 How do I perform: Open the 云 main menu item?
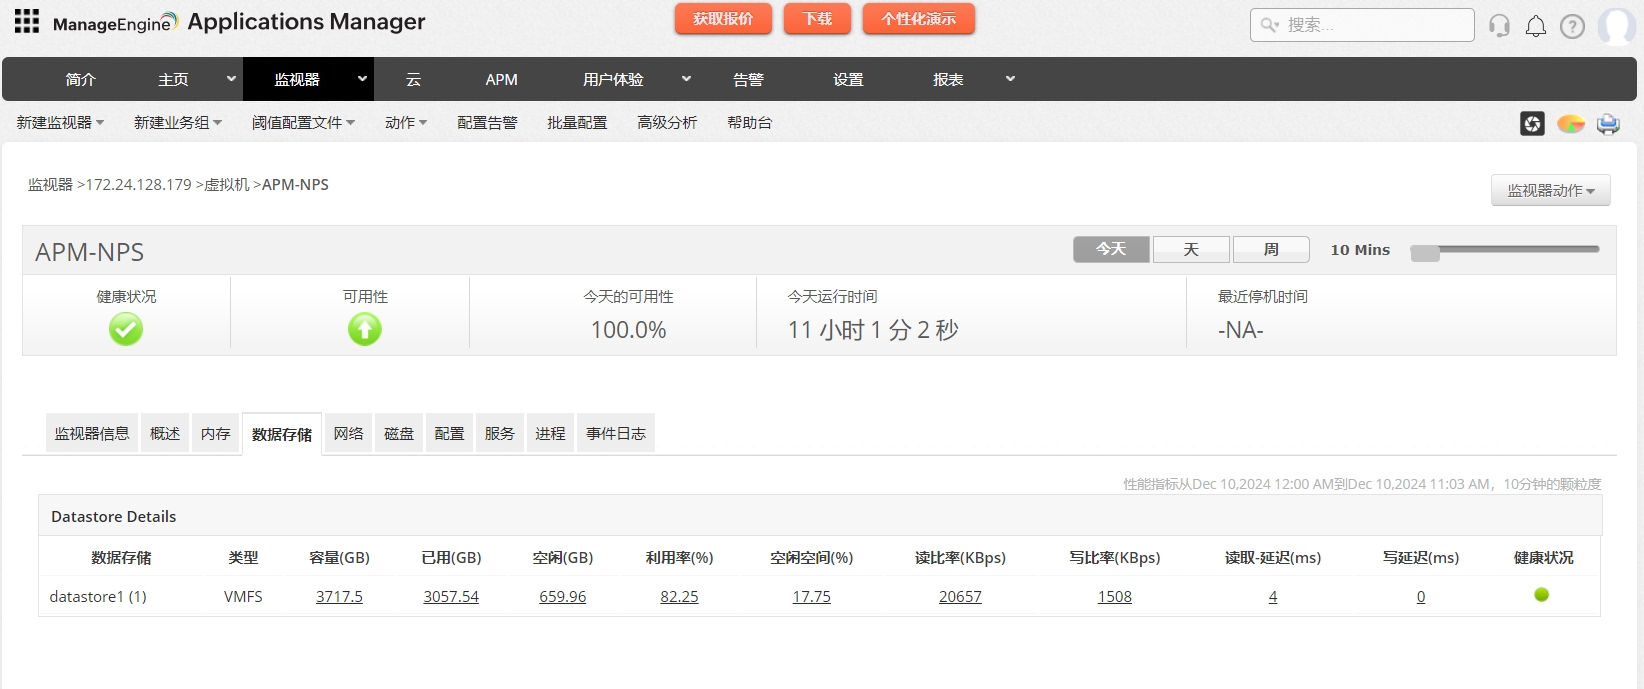pyautogui.click(x=413, y=79)
